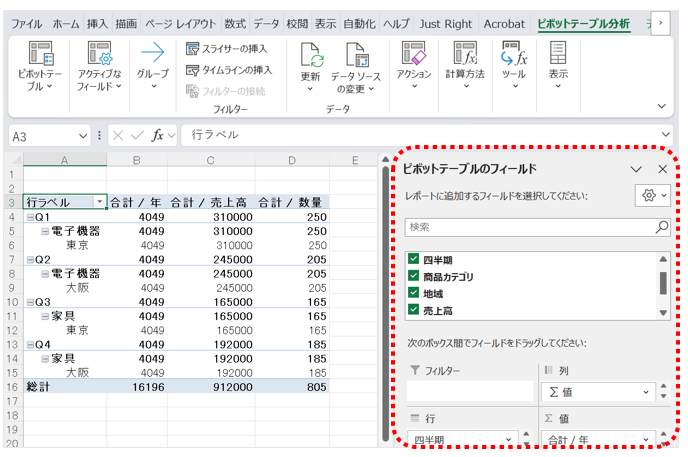This screenshot has width=688, height=457.
Task: Click the 更新 refresh icon
Action: pyautogui.click(x=311, y=56)
